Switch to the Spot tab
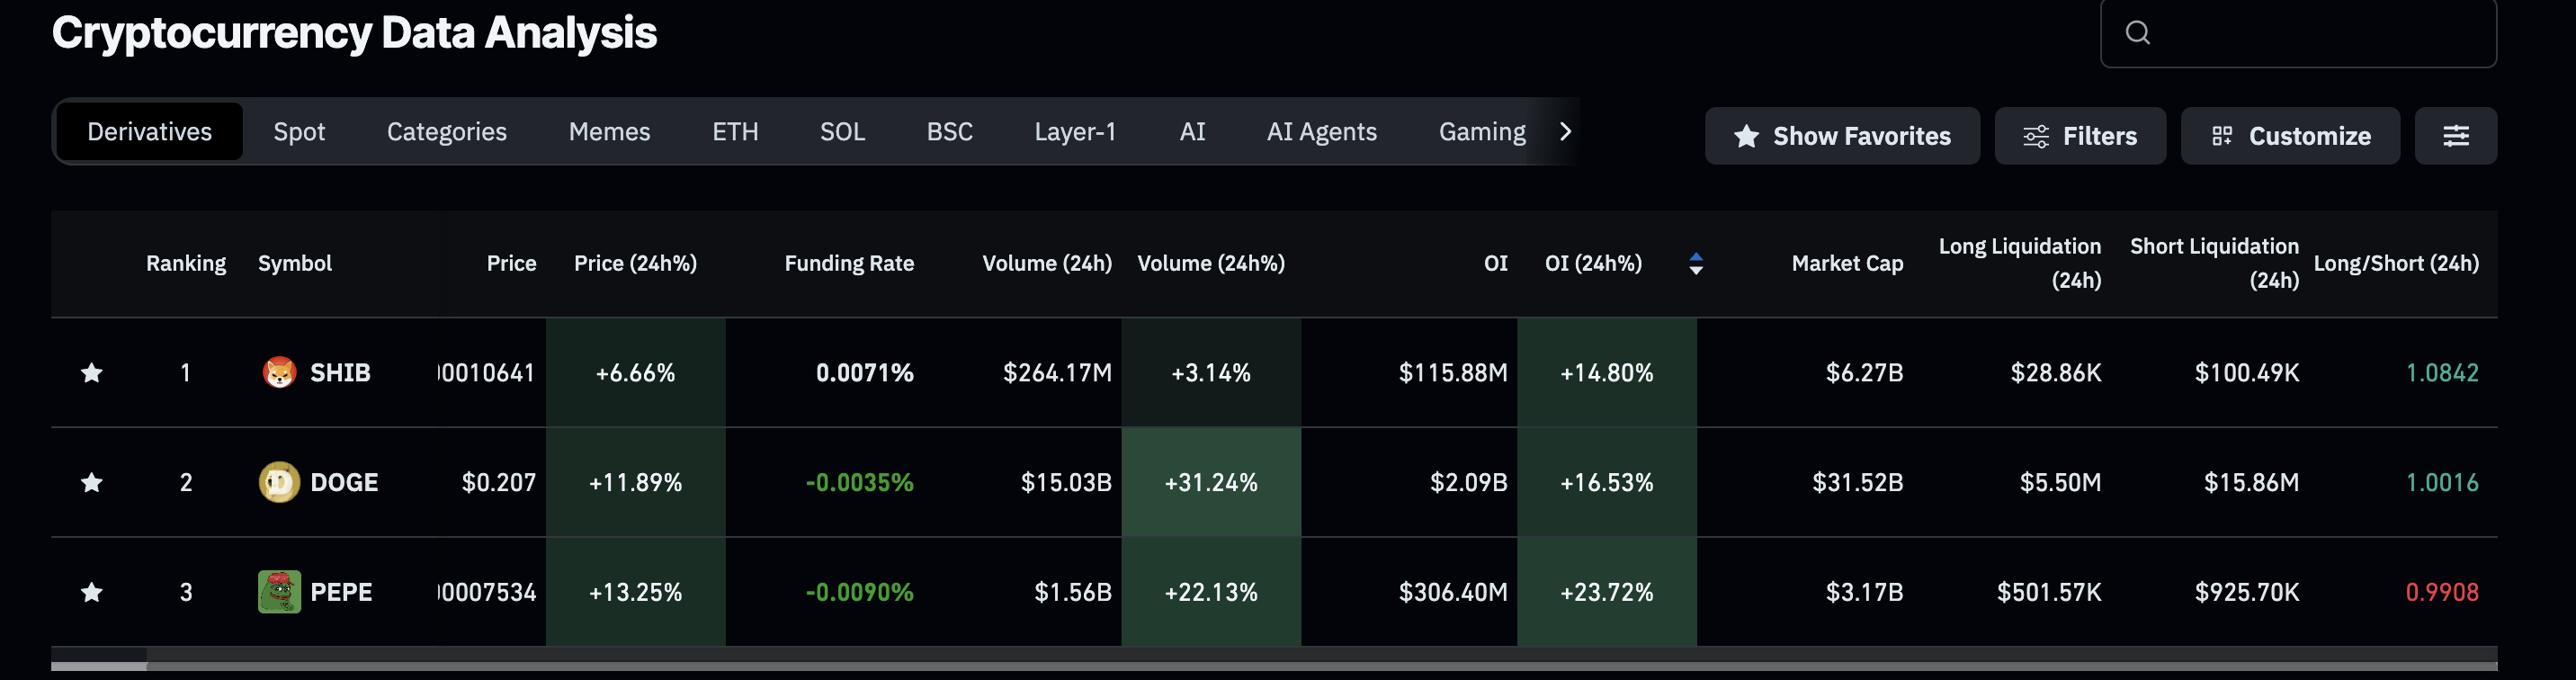Image resolution: width=2576 pixels, height=680 pixels. (299, 132)
